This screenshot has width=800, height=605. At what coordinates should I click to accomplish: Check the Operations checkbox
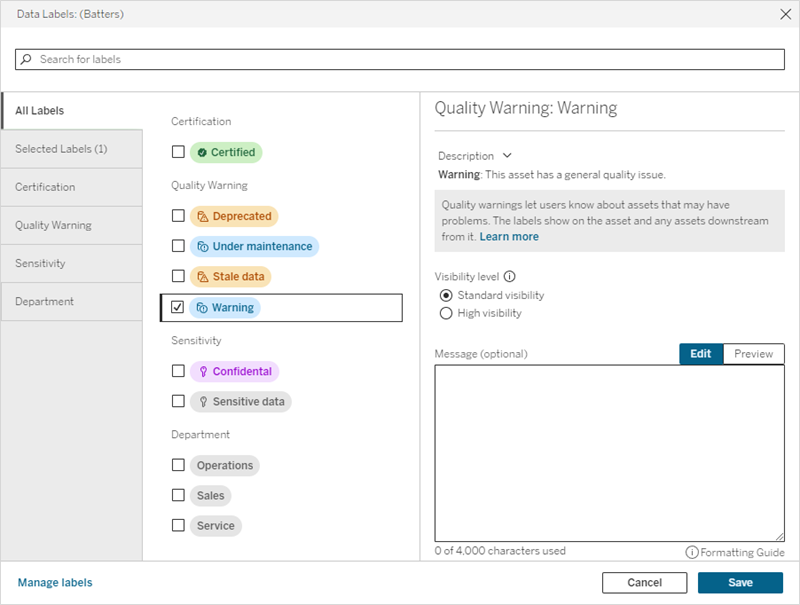pos(178,465)
